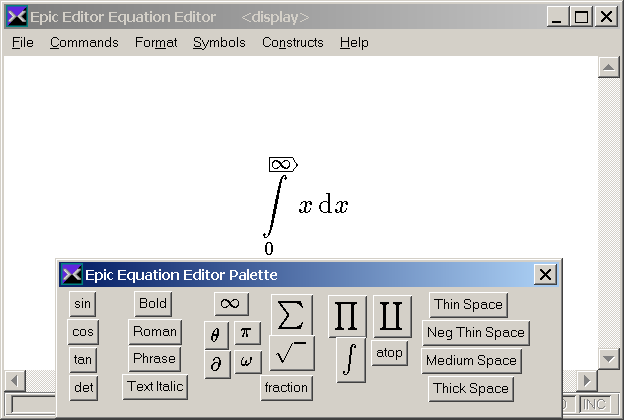Click the vertical scrollbar down arrow
The width and height of the screenshot is (624, 420).
[x=608, y=359]
